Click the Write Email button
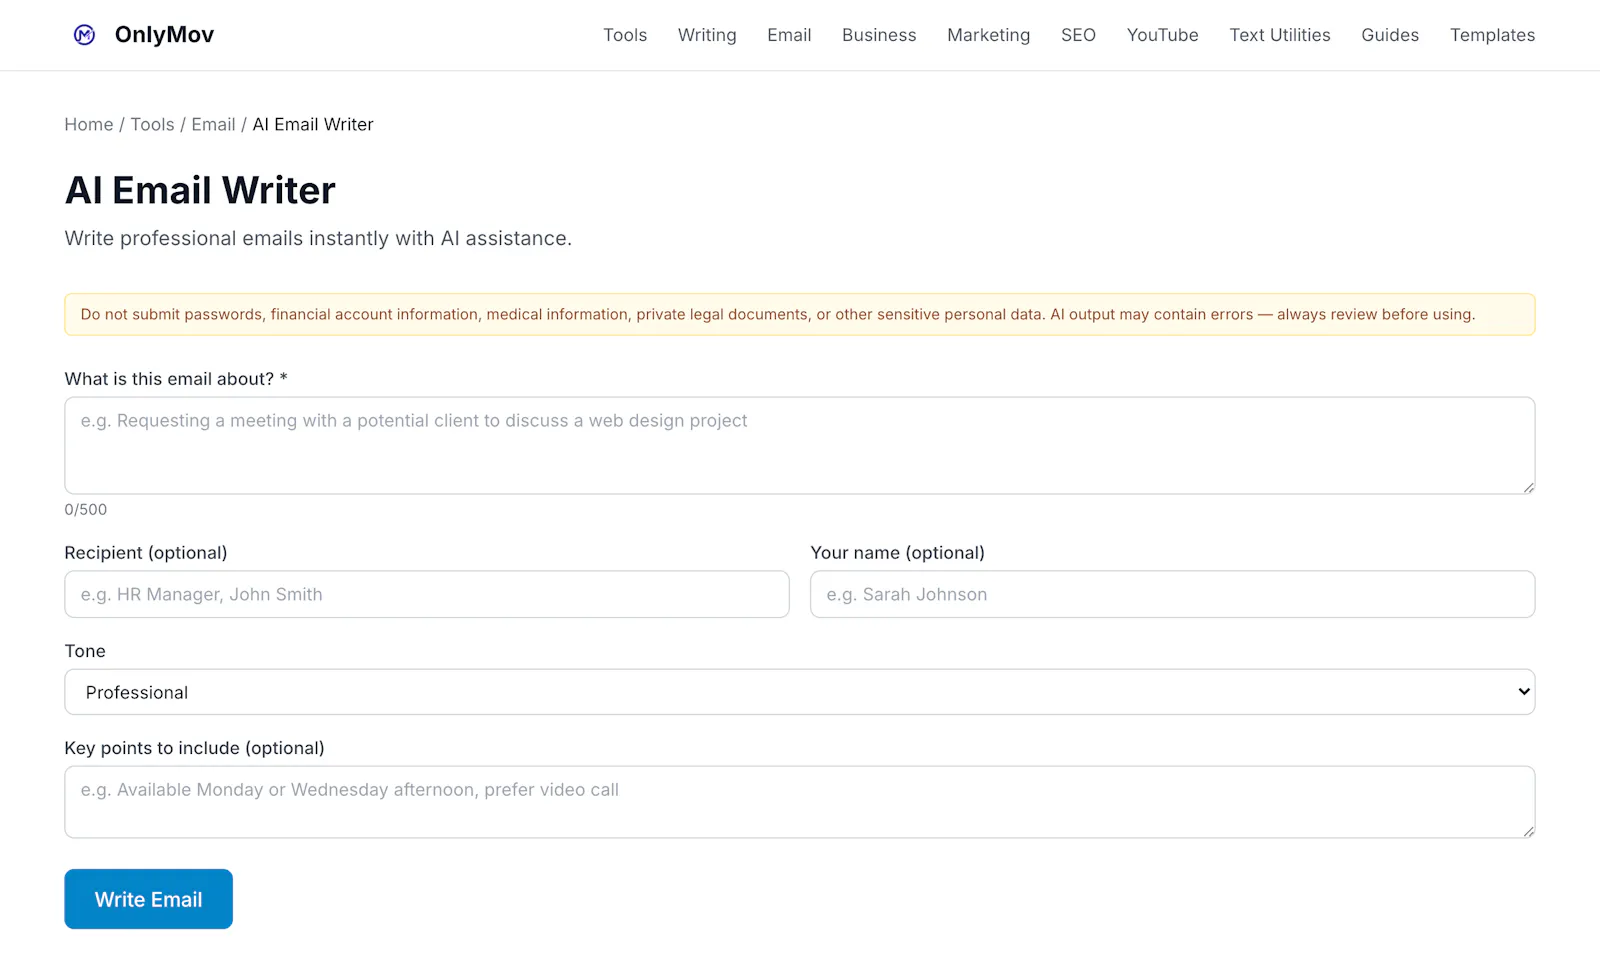1600x957 pixels. (149, 899)
